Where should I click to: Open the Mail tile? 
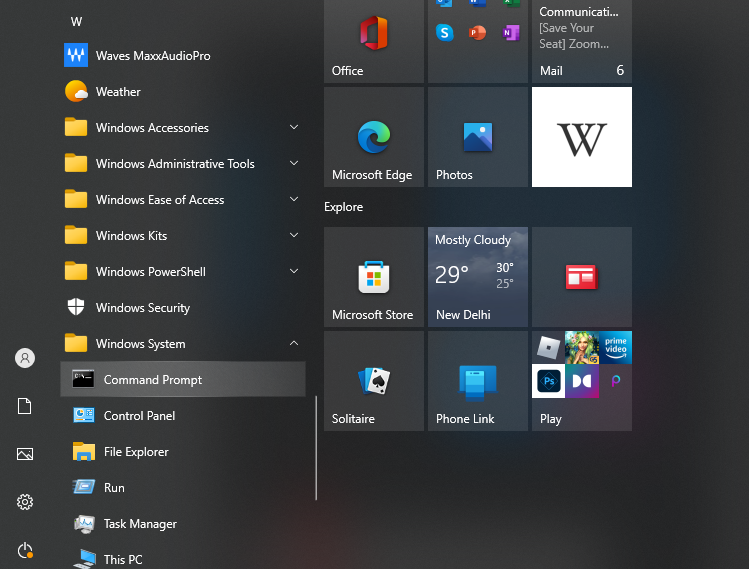[582, 40]
